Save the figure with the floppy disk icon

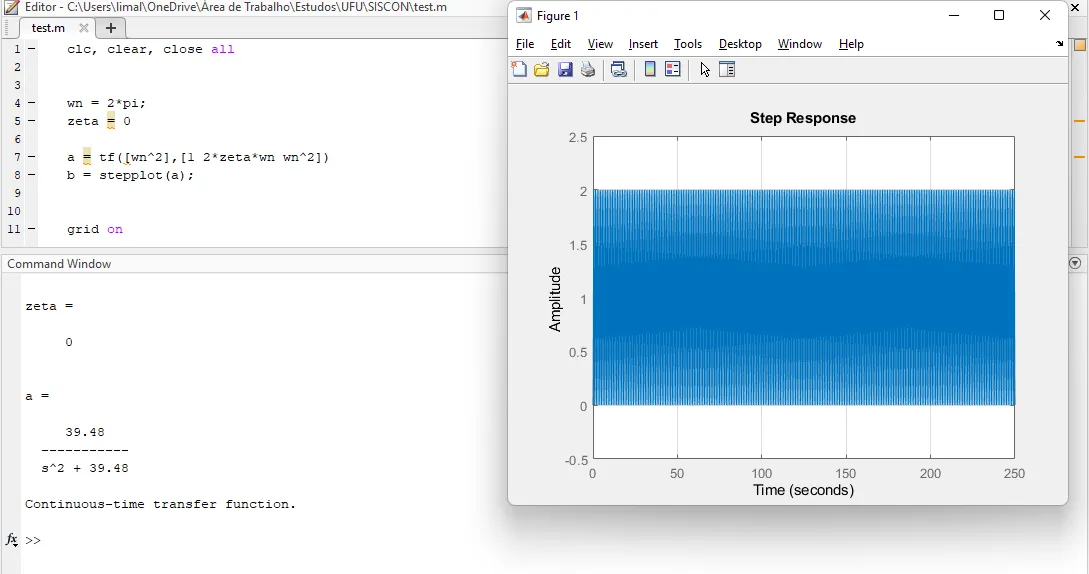coord(565,69)
